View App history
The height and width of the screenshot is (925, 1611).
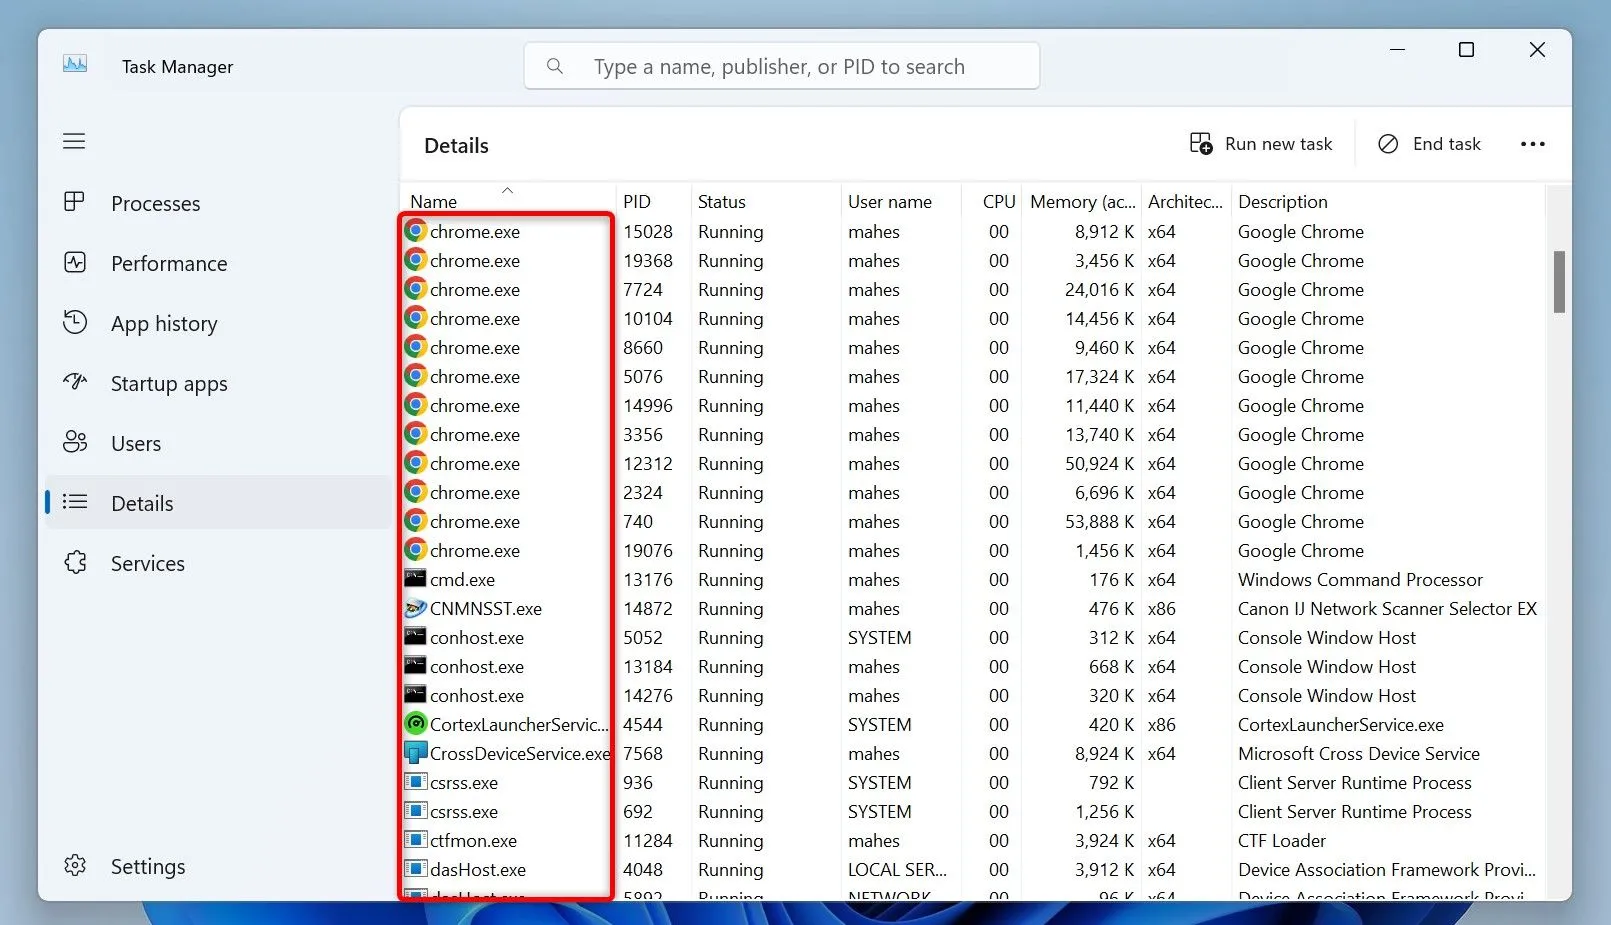pos(163,323)
